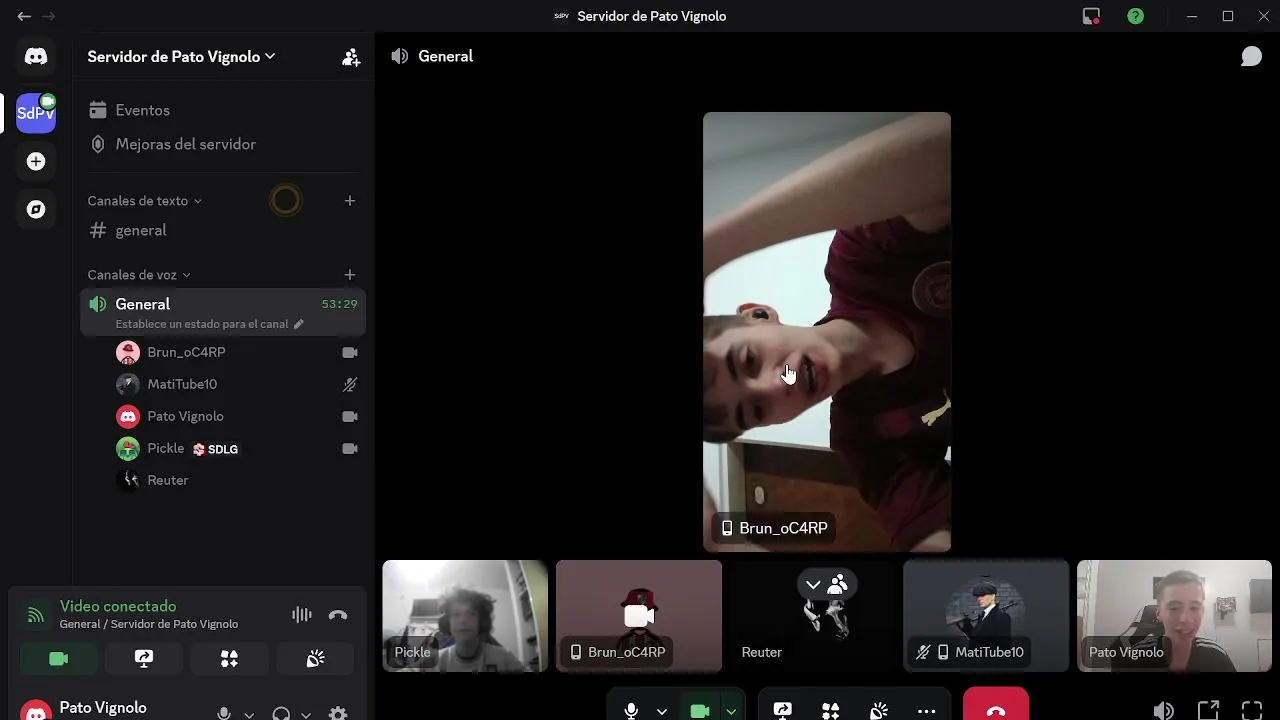This screenshot has width=1280, height=720.
Task: Click the SDLG tag next to Pickle
Action: pyautogui.click(x=216, y=449)
